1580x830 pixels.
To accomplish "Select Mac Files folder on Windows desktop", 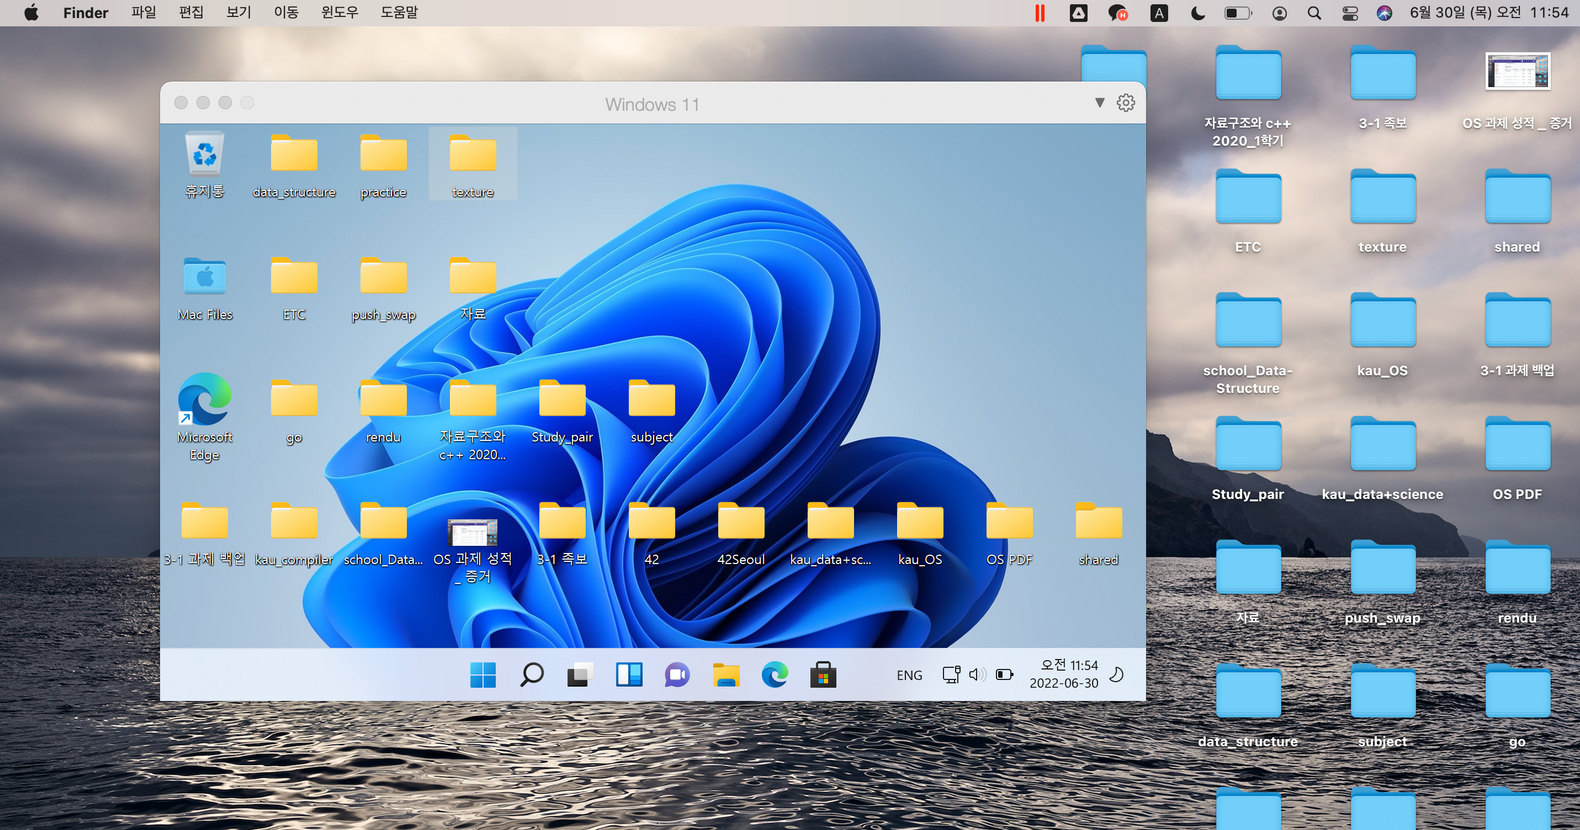I will pyautogui.click(x=205, y=288).
